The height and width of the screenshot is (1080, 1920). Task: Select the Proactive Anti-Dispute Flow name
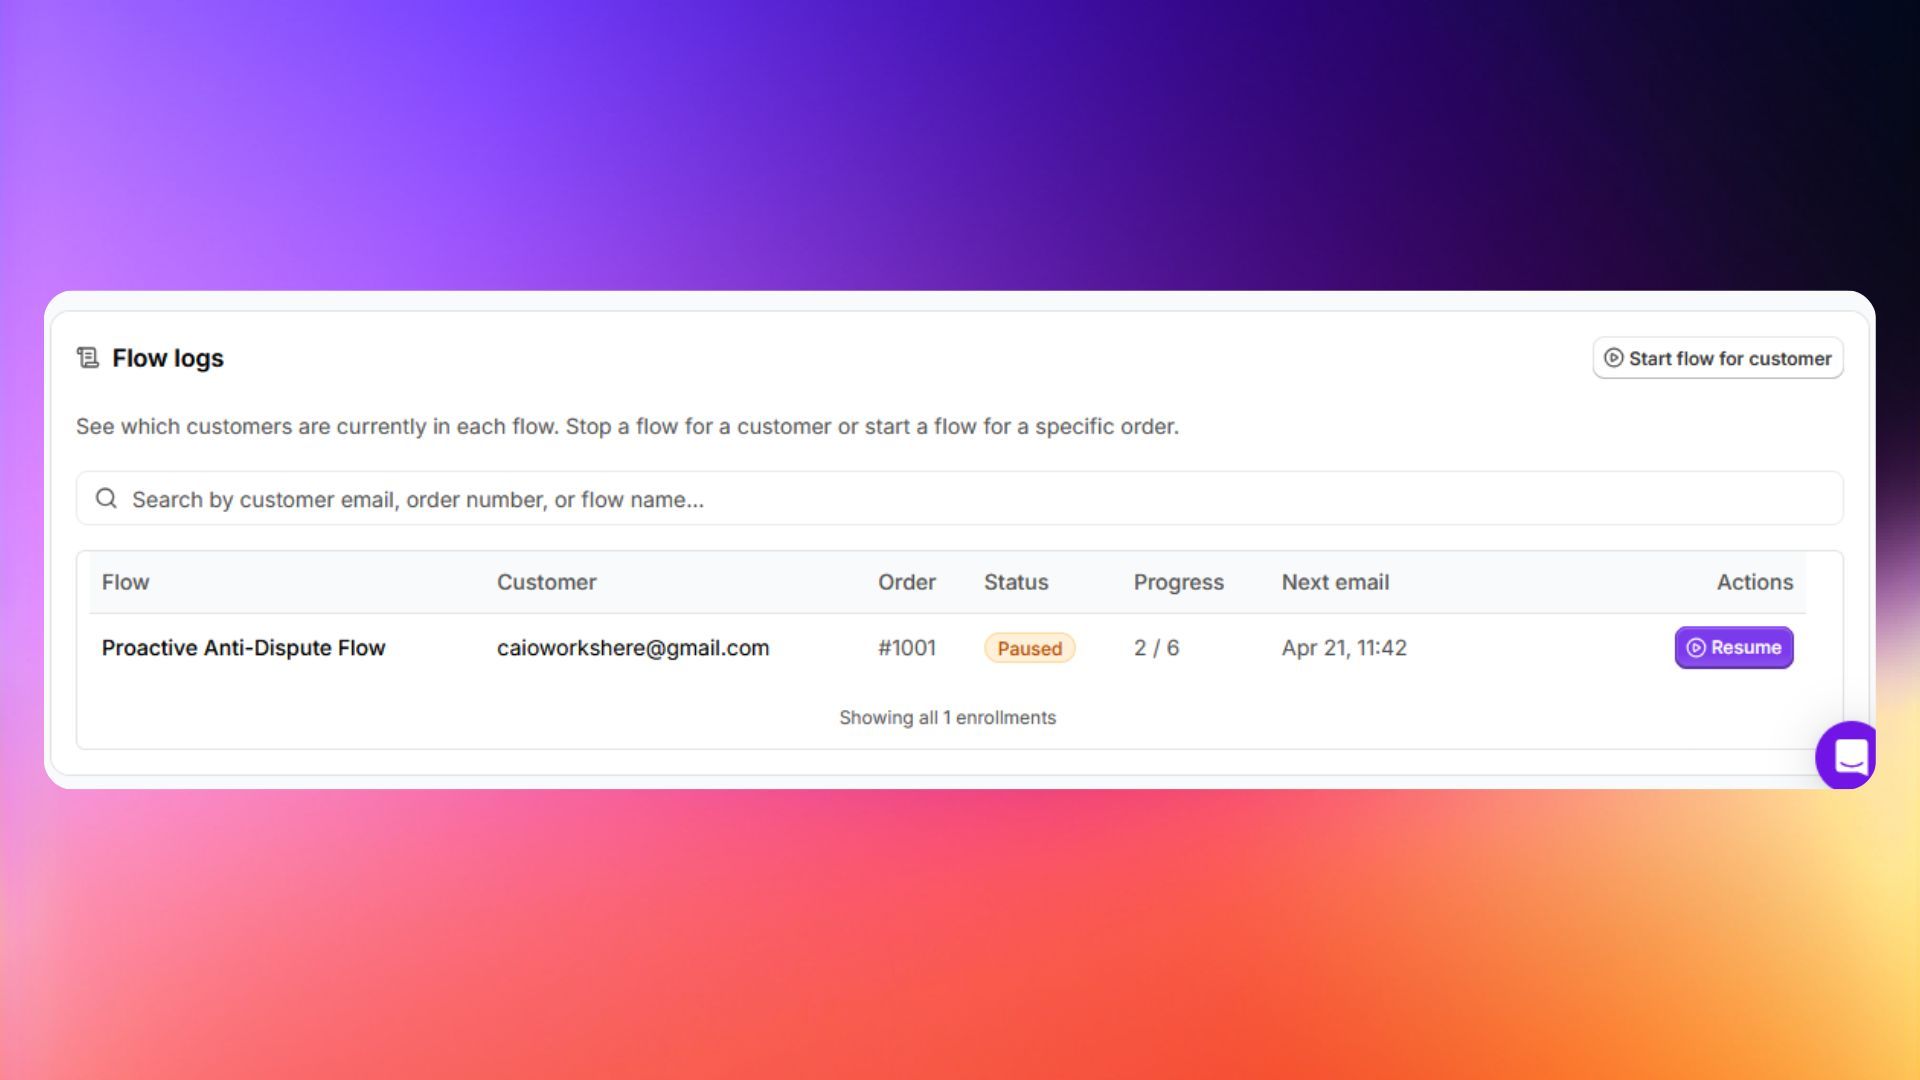(243, 648)
